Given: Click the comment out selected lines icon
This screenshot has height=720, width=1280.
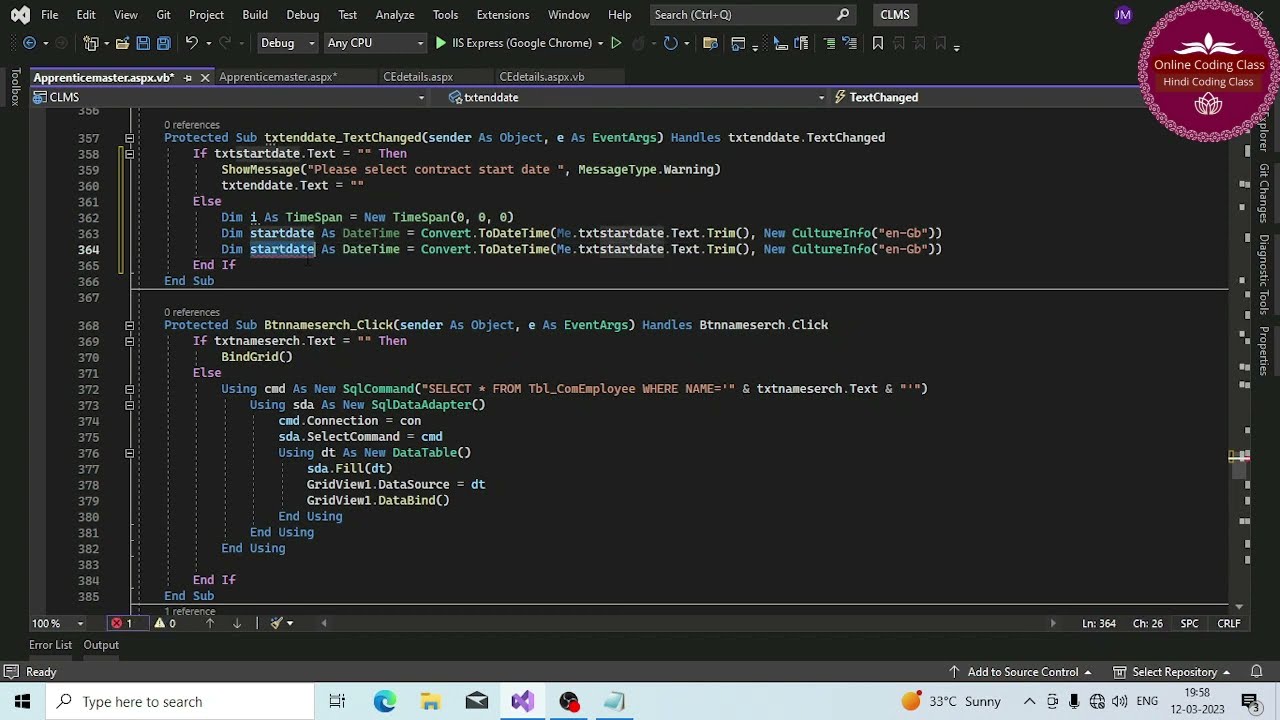Looking at the screenshot, I should (829, 43).
